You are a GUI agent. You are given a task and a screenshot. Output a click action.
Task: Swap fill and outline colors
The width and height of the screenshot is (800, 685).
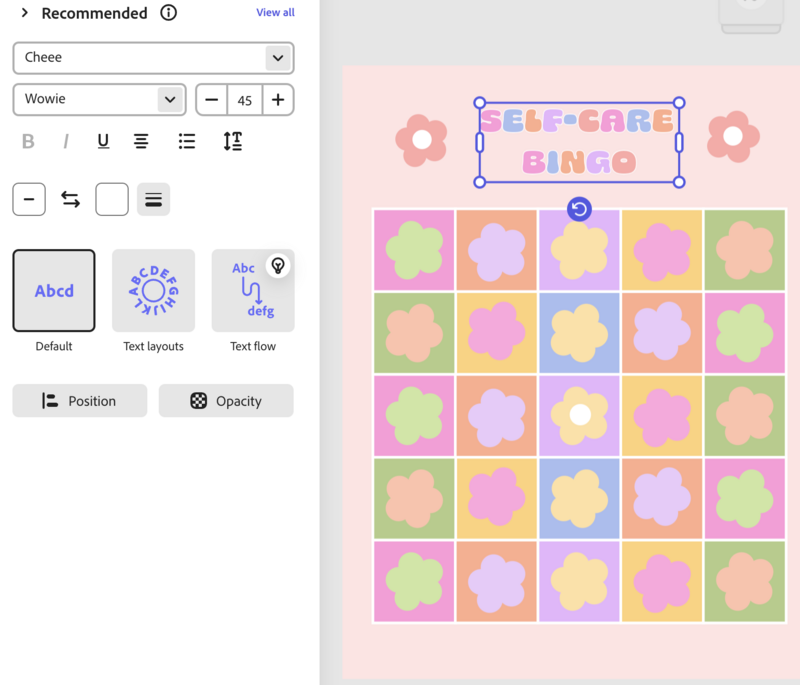70,199
